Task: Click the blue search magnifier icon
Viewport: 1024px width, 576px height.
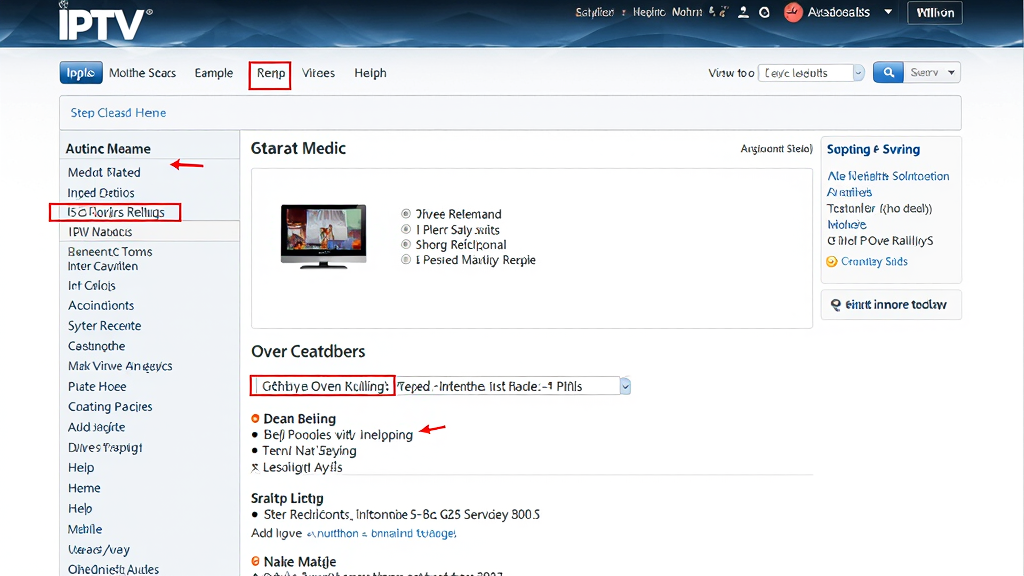Action: 887,71
